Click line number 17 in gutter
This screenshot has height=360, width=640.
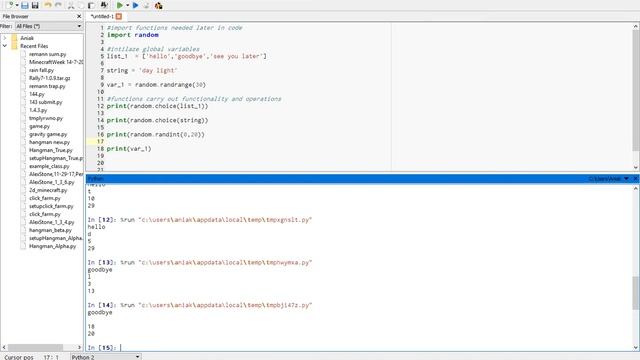100,142
